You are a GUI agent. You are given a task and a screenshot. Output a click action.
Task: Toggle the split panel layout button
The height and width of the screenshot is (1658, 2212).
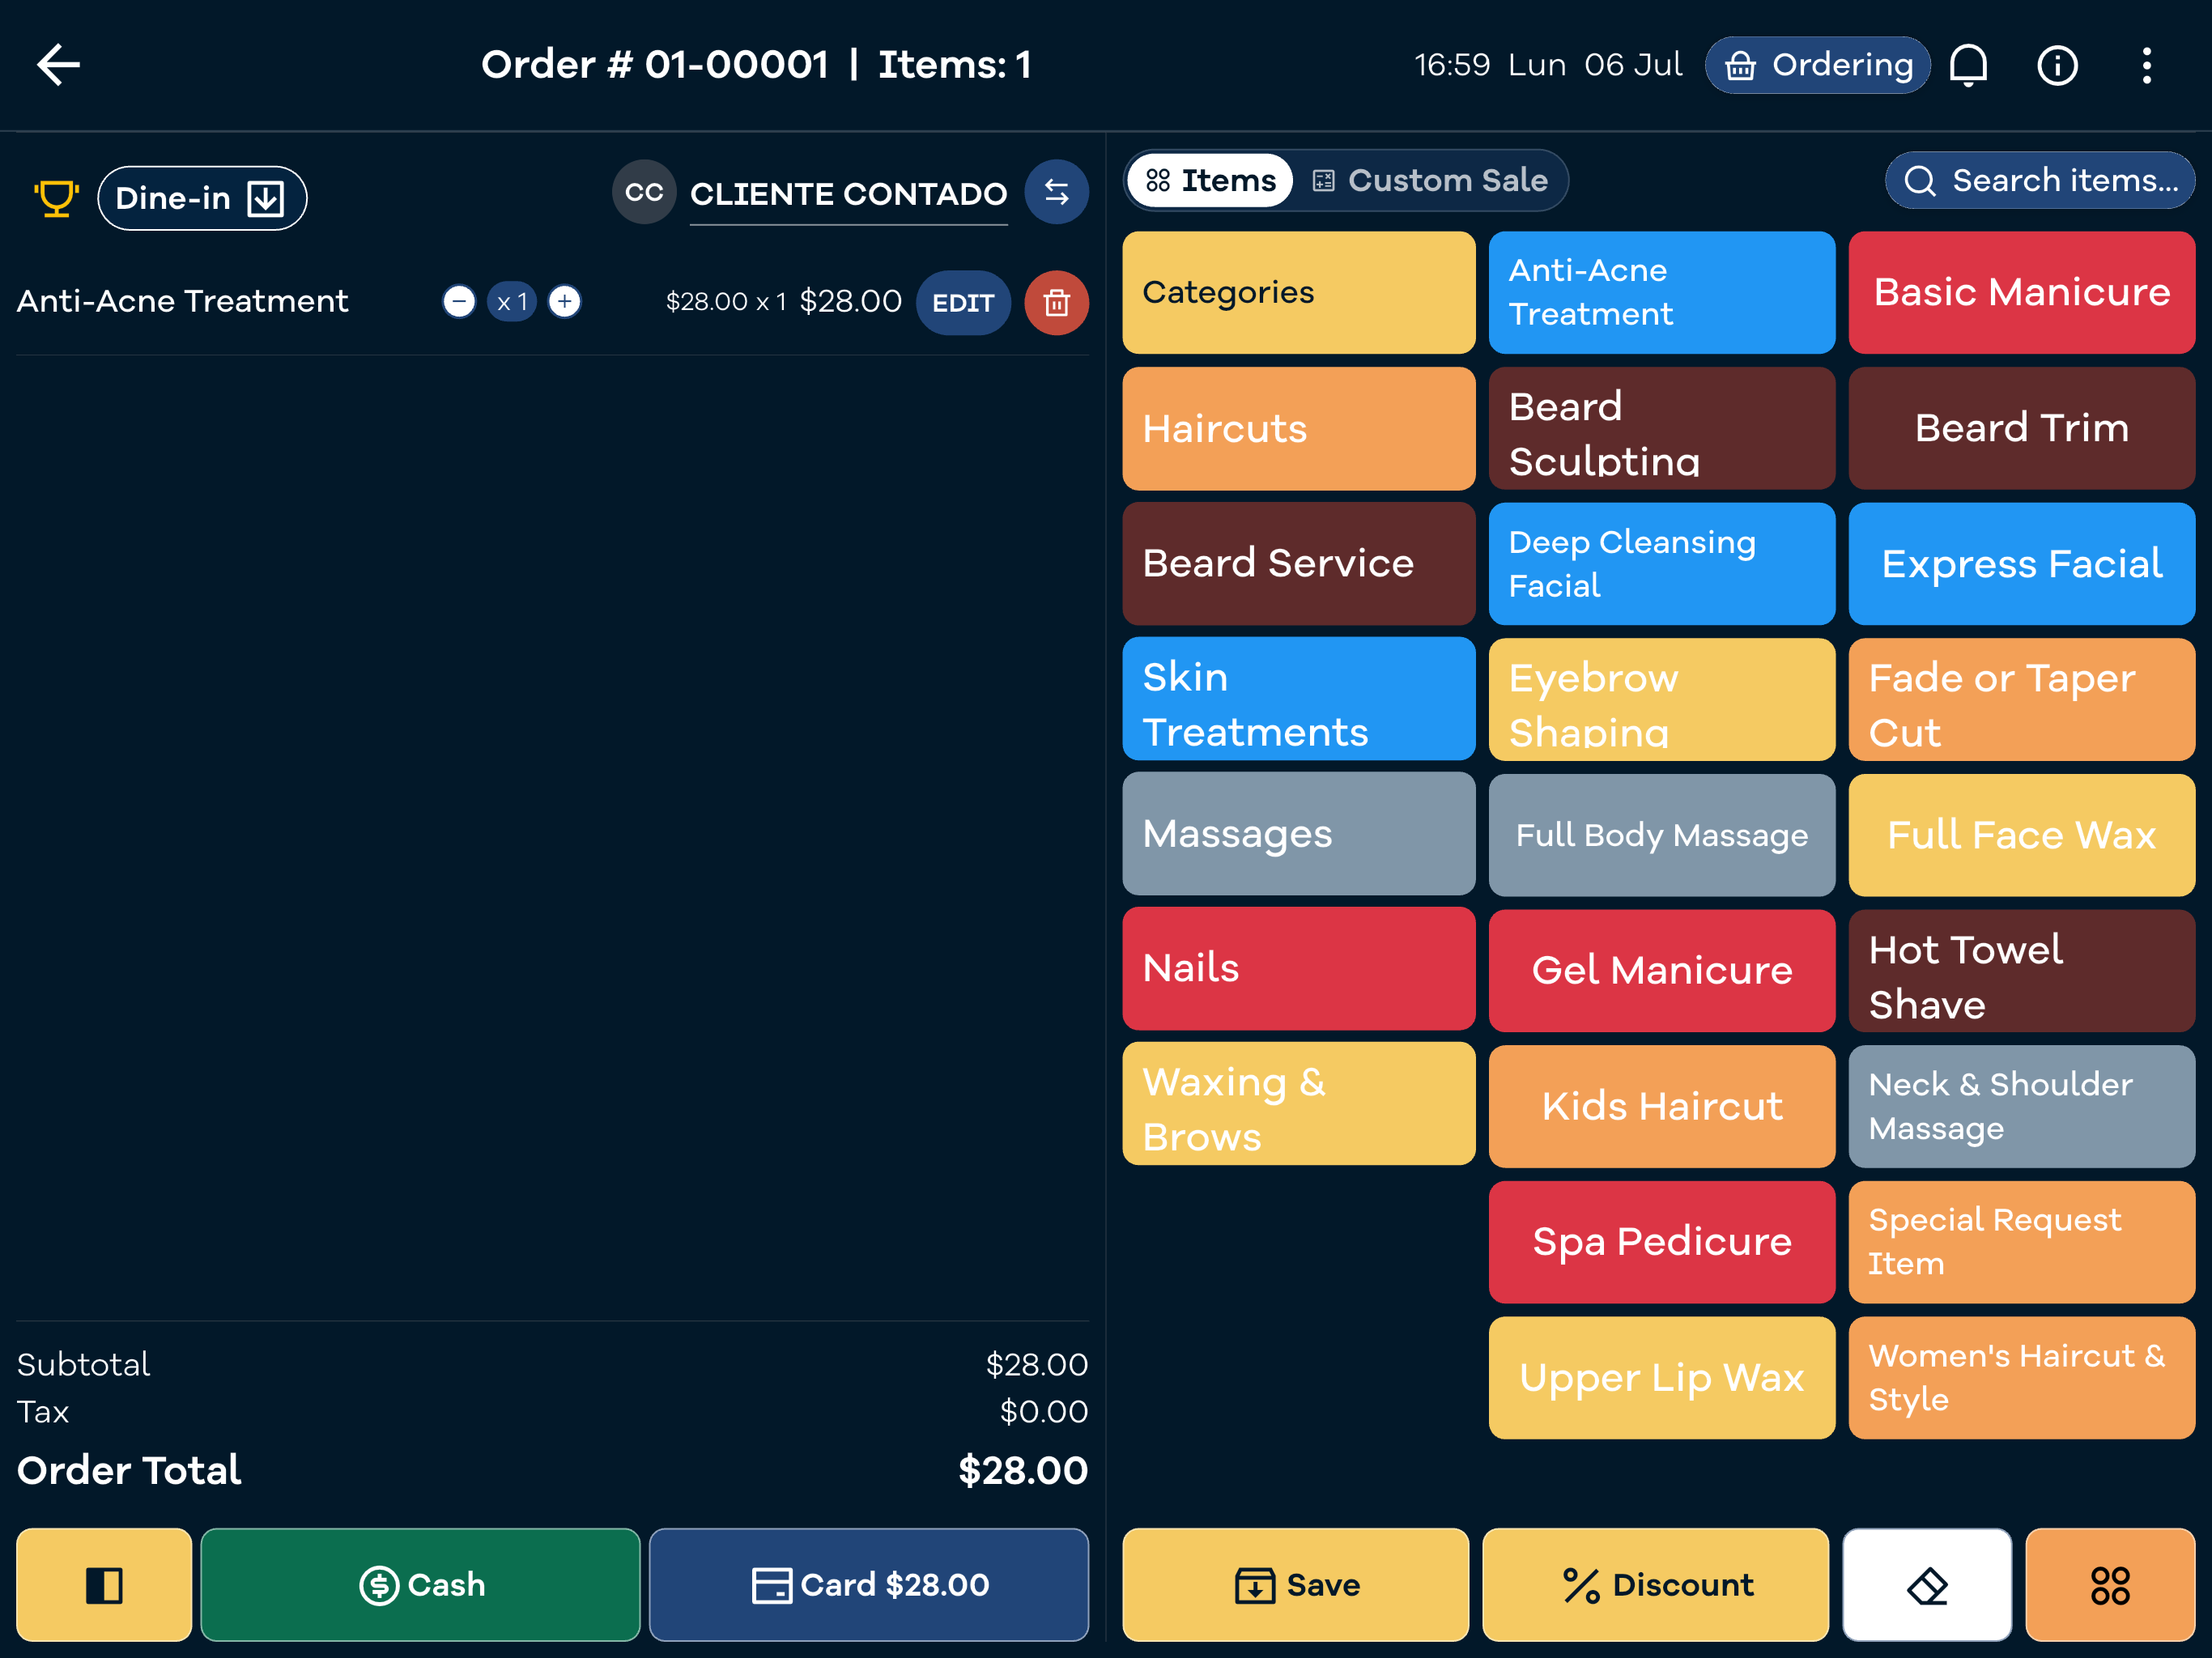[x=104, y=1584]
